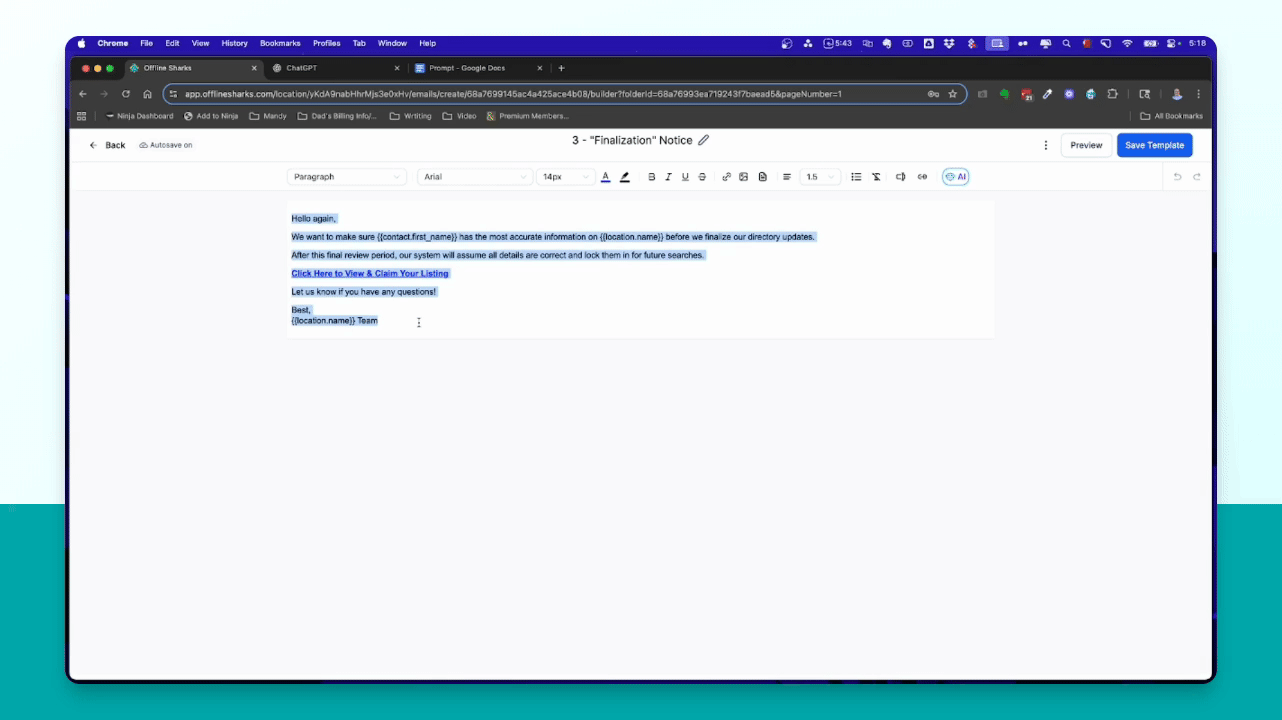Open the Video bookmarks folder
This screenshot has height=720, width=1282.
pos(460,116)
